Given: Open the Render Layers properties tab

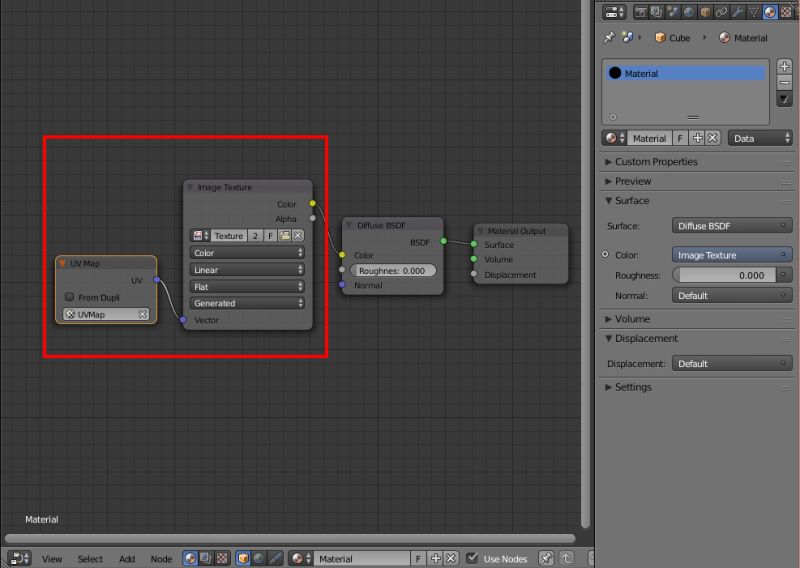Looking at the screenshot, I should pos(657,12).
